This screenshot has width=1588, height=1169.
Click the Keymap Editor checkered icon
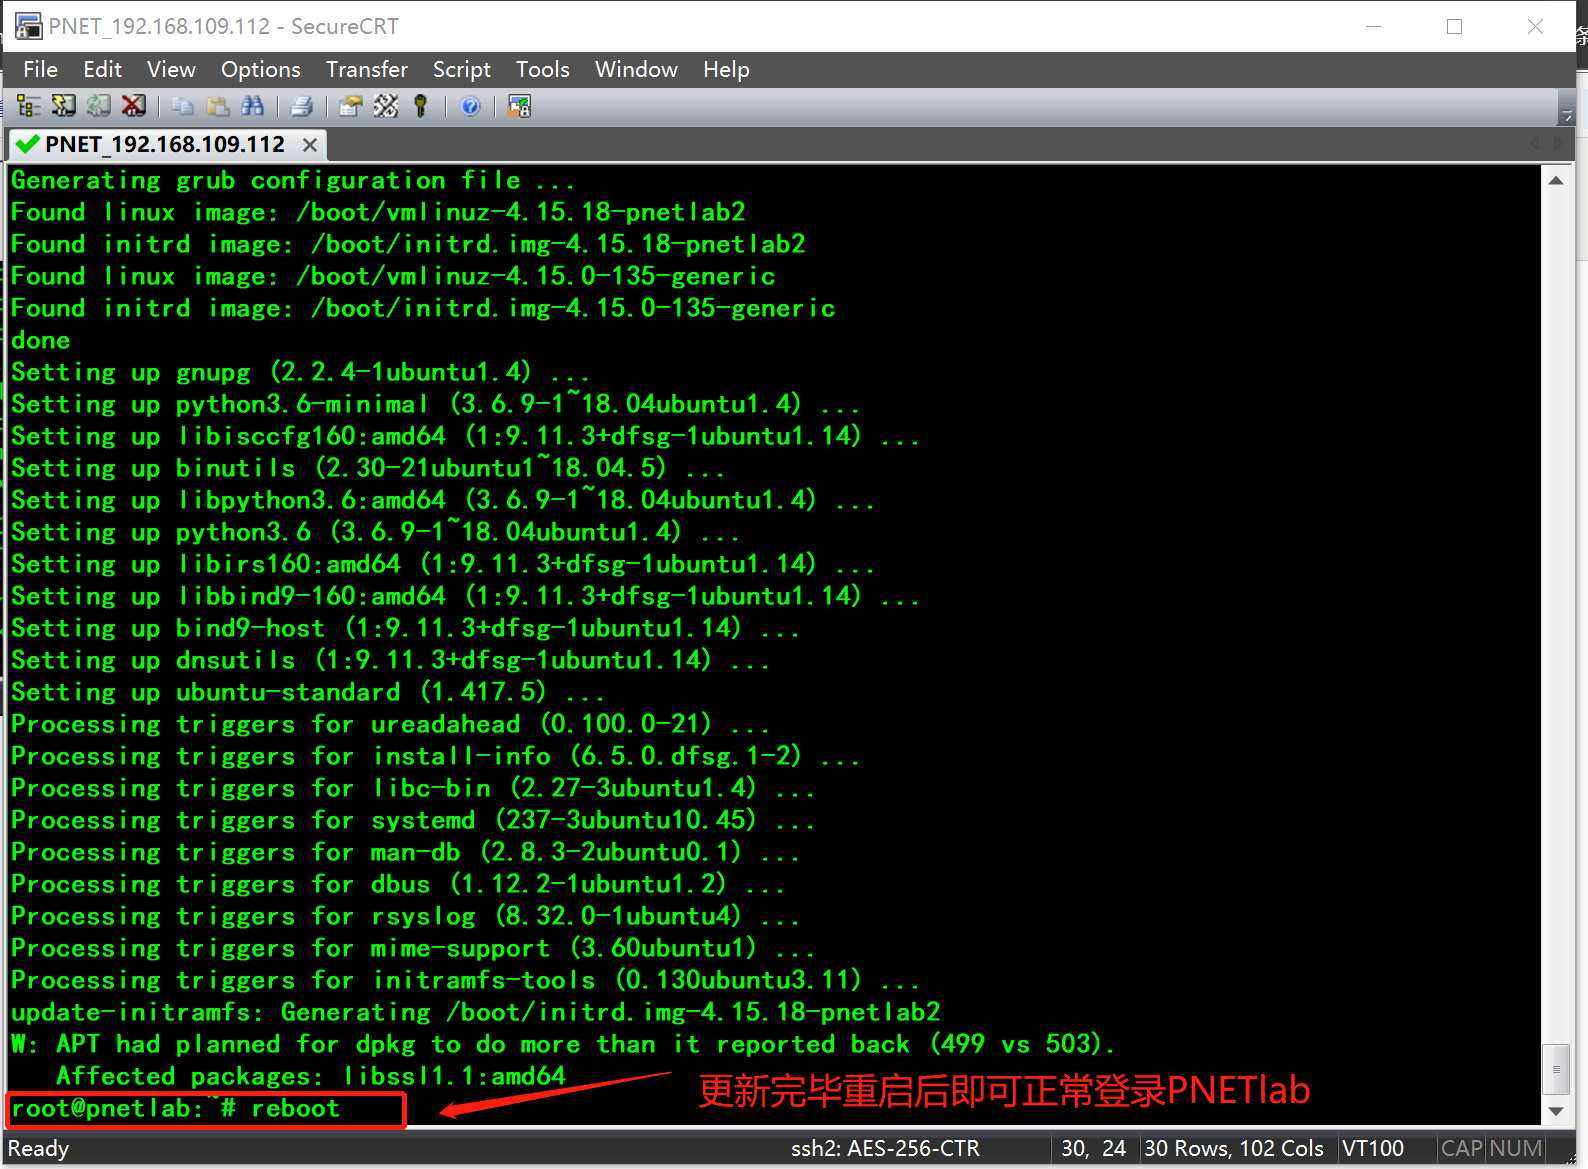click(x=385, y=106)
